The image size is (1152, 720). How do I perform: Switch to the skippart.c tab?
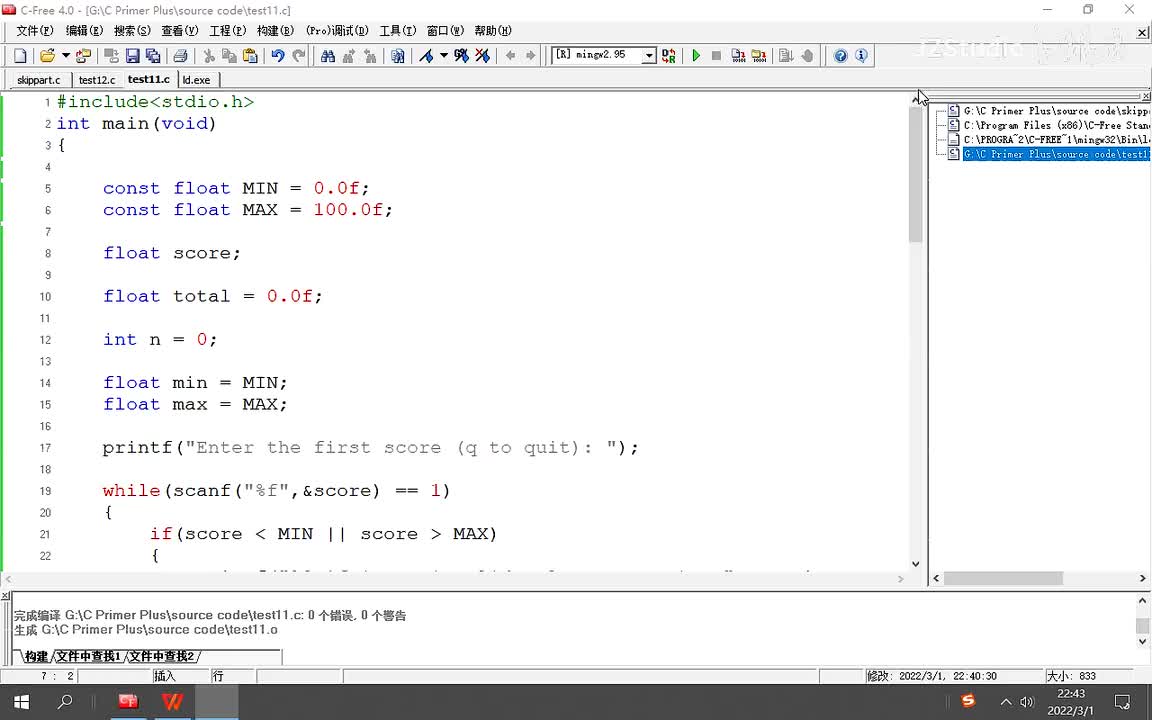tap(39, 80)
